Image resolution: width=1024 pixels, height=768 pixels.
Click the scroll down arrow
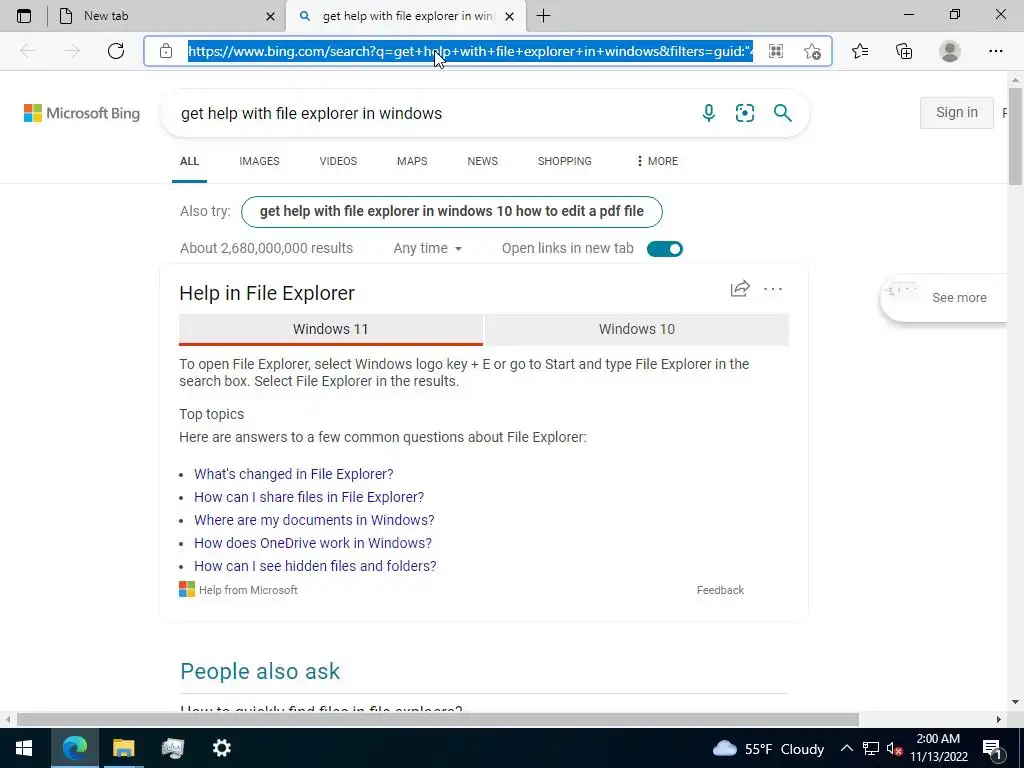pyautogui.click(x=1016, y=702)
